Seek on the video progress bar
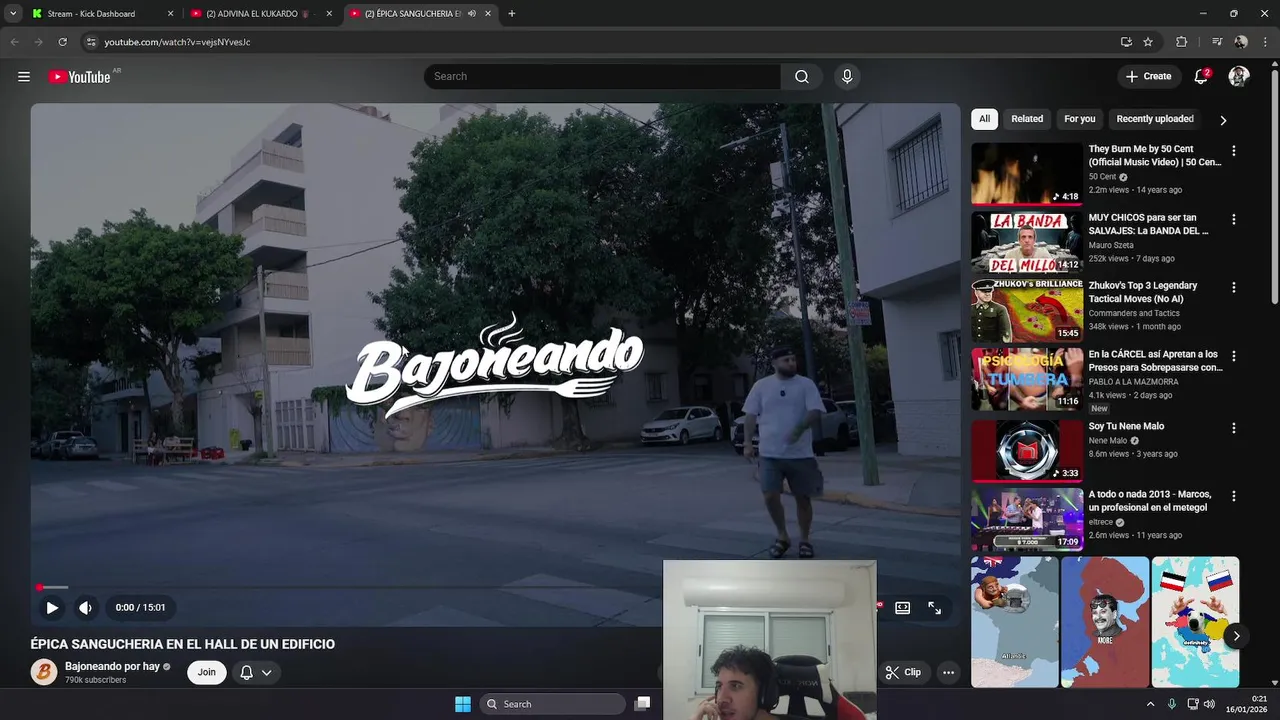This screenshot has width=1280, height=720. point(495,587)
